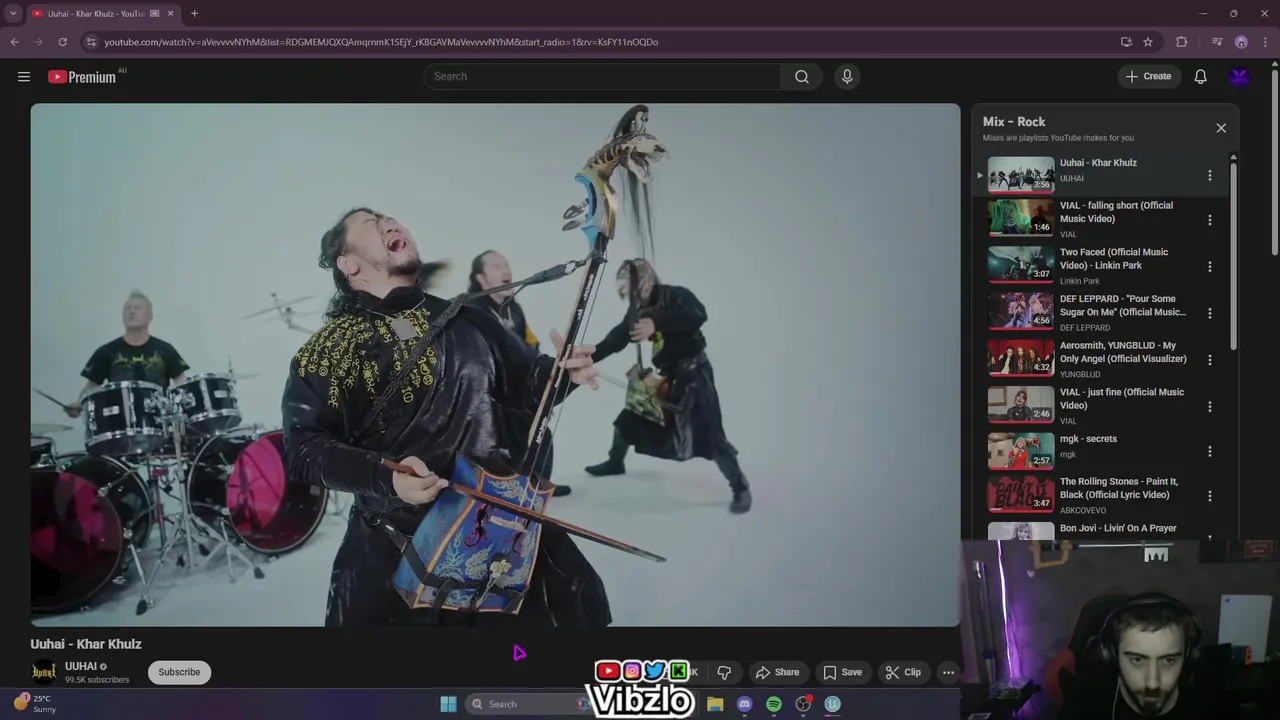The width and height of the screenshot is (1280, 720).
Task: Click the Create button
Action: click(1148, 76)
